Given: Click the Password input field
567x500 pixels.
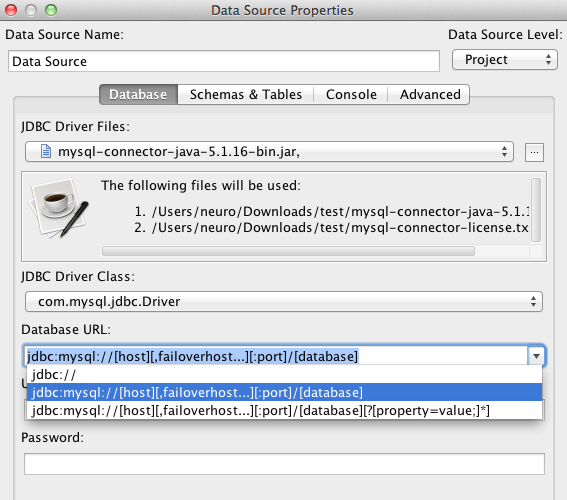Looking at the screenshot, I should (284, 464).
